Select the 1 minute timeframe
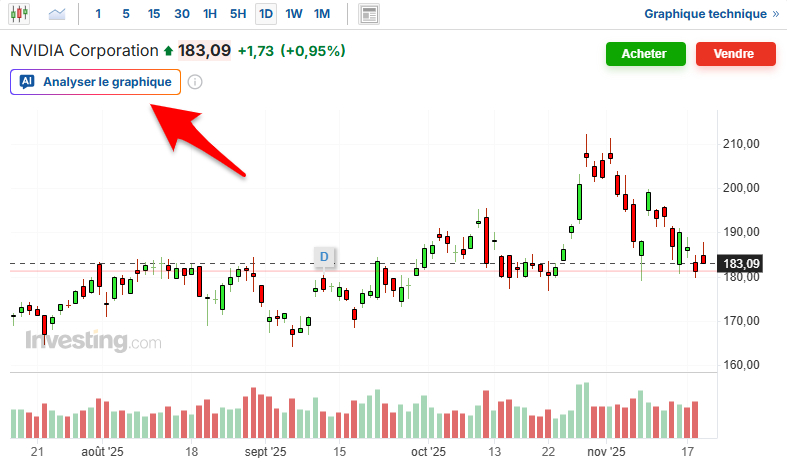Viewport: 787px width, 466px height. pyautogui.click(x=97, y=14)
